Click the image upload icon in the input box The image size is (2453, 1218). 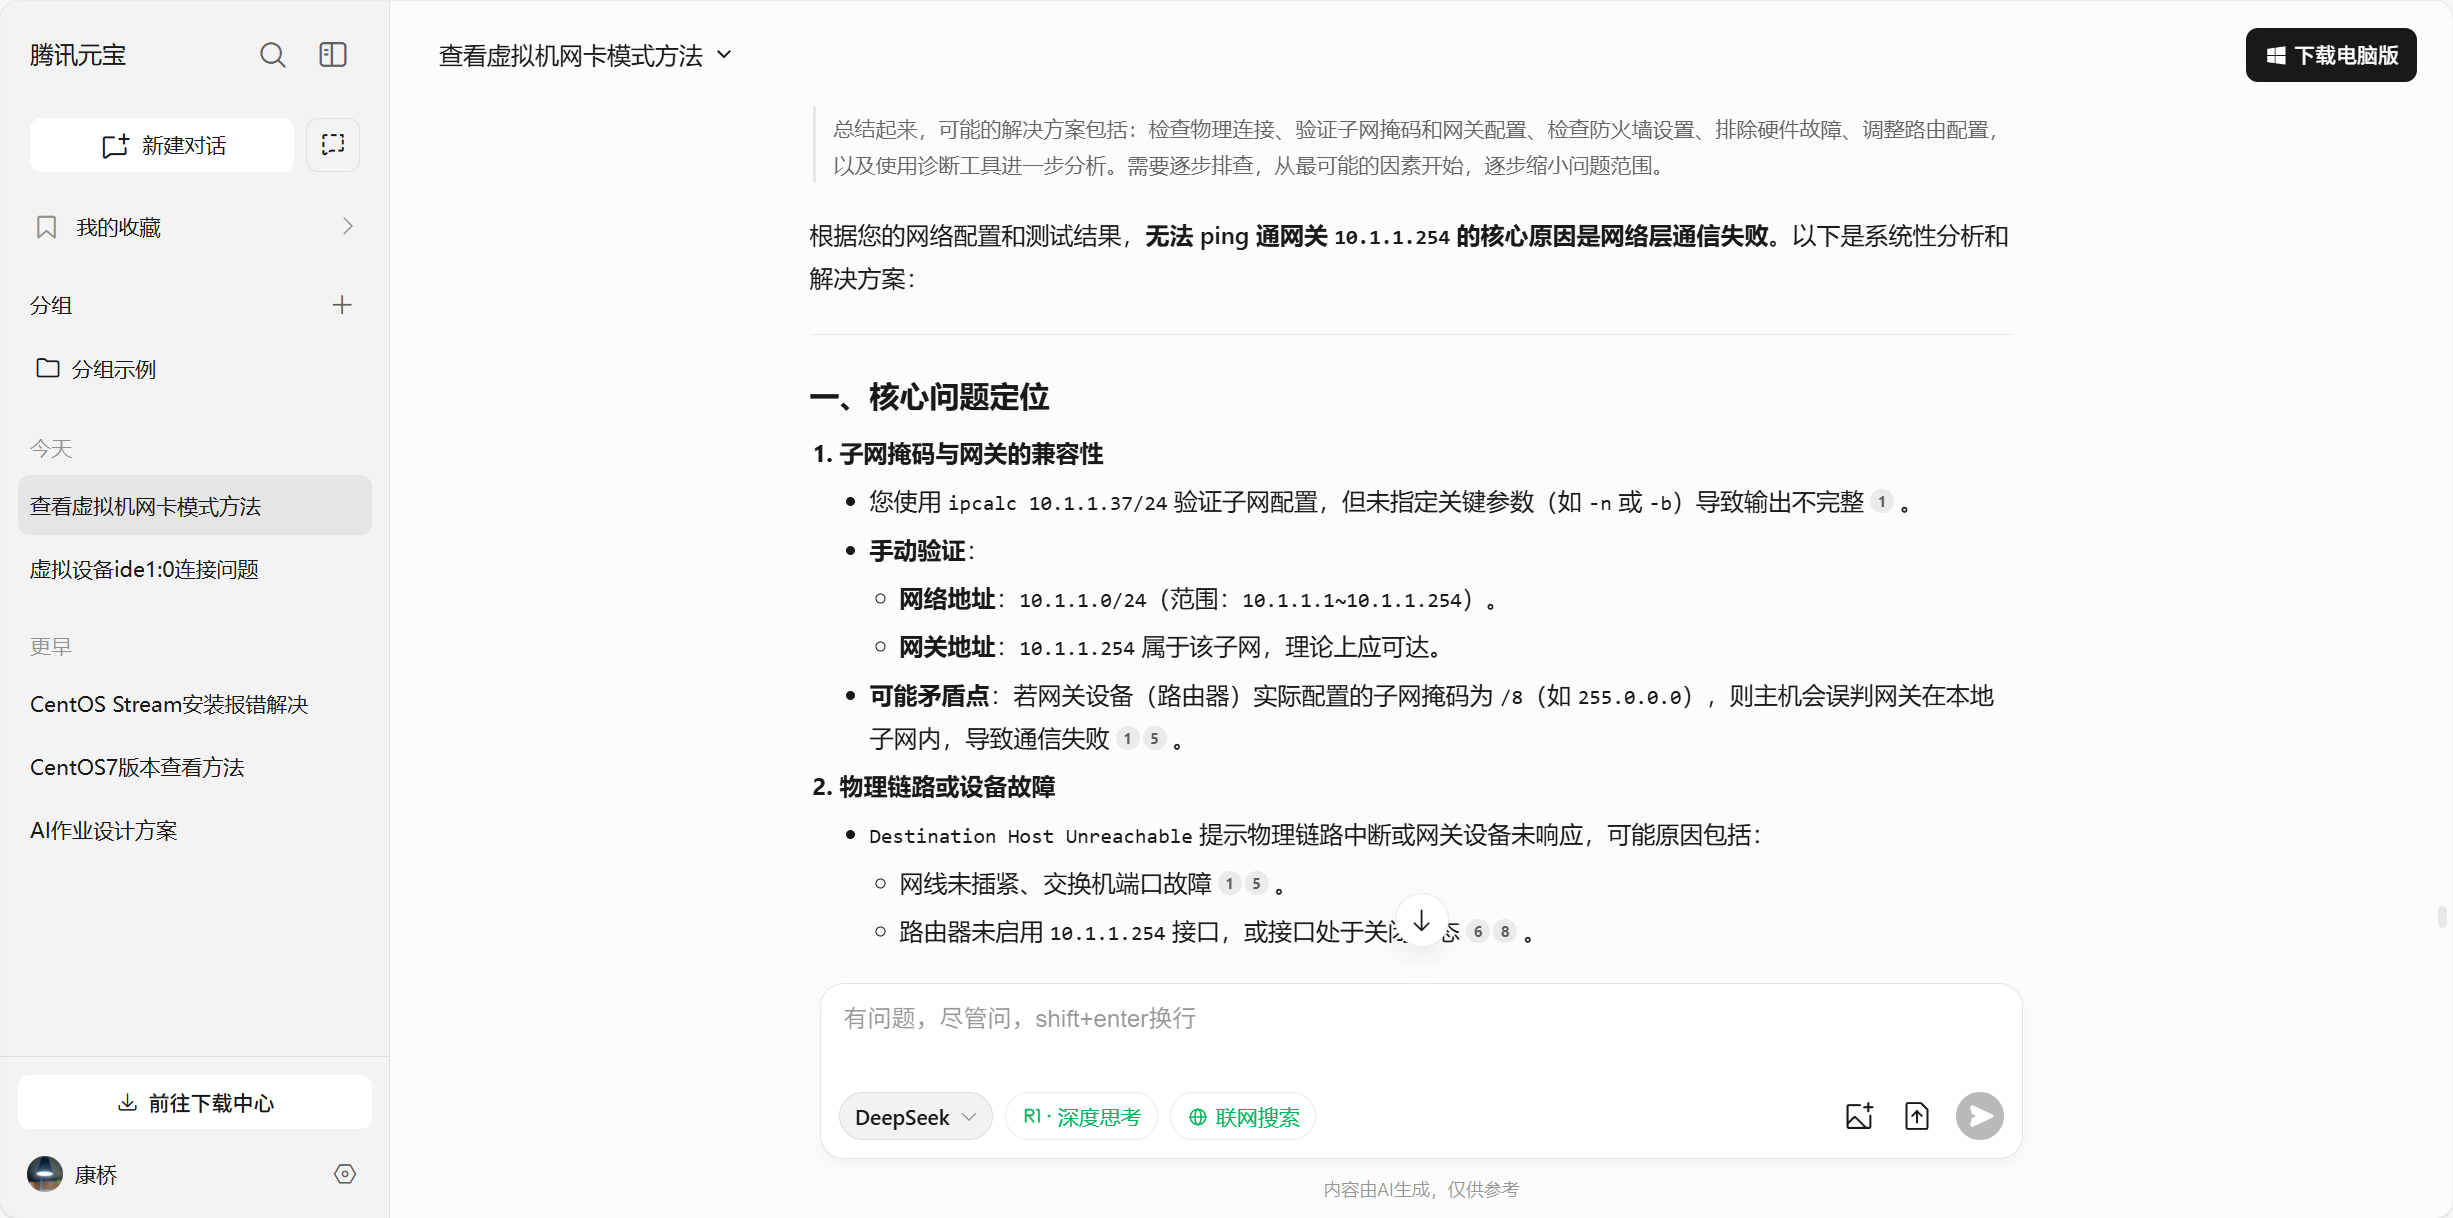[x=1859, y=1116]
